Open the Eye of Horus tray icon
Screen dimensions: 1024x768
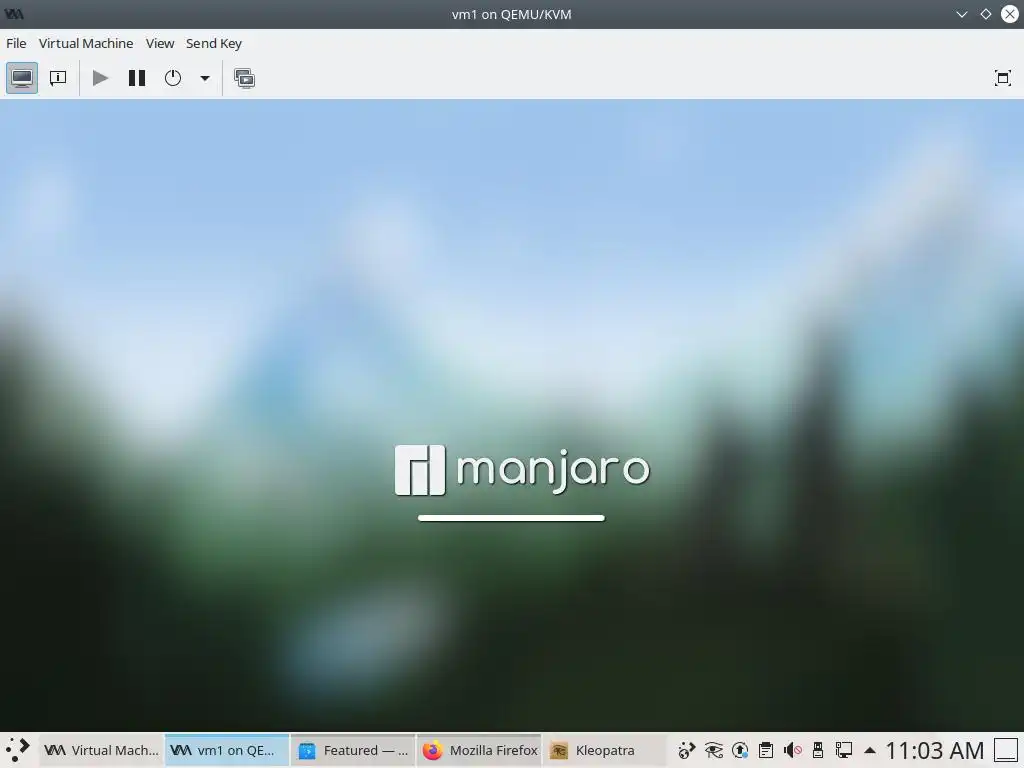click(x=713, y=750)
